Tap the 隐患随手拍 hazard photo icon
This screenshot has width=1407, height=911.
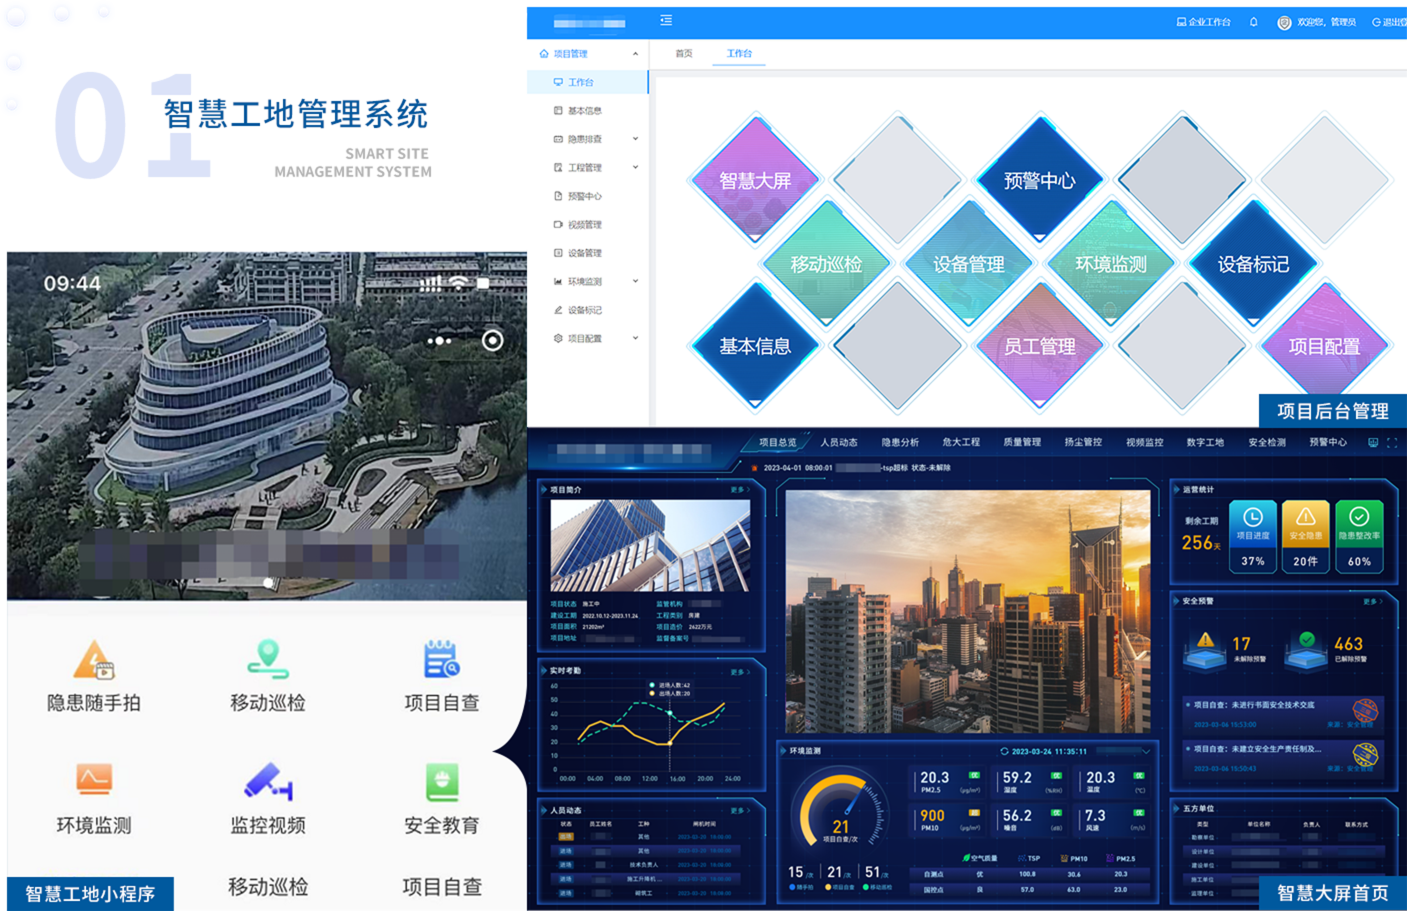click(x=94, y=661)
